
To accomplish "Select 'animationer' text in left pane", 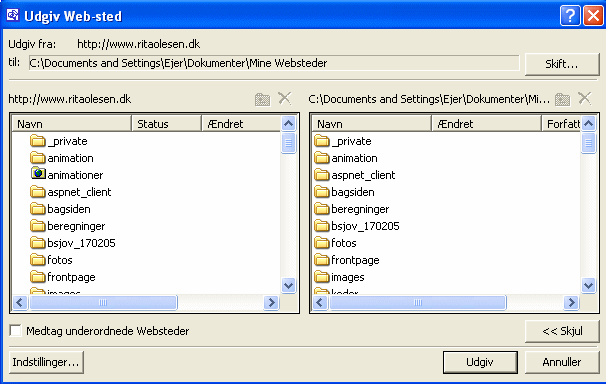I will click(x=75, y=175).
